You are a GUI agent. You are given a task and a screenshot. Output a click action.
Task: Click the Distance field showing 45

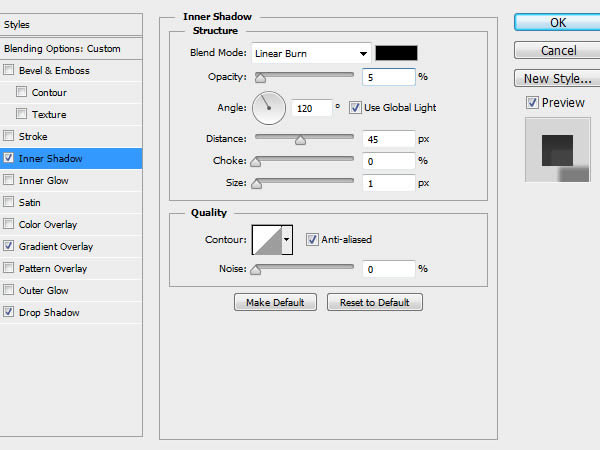click(x=388, y=139)
